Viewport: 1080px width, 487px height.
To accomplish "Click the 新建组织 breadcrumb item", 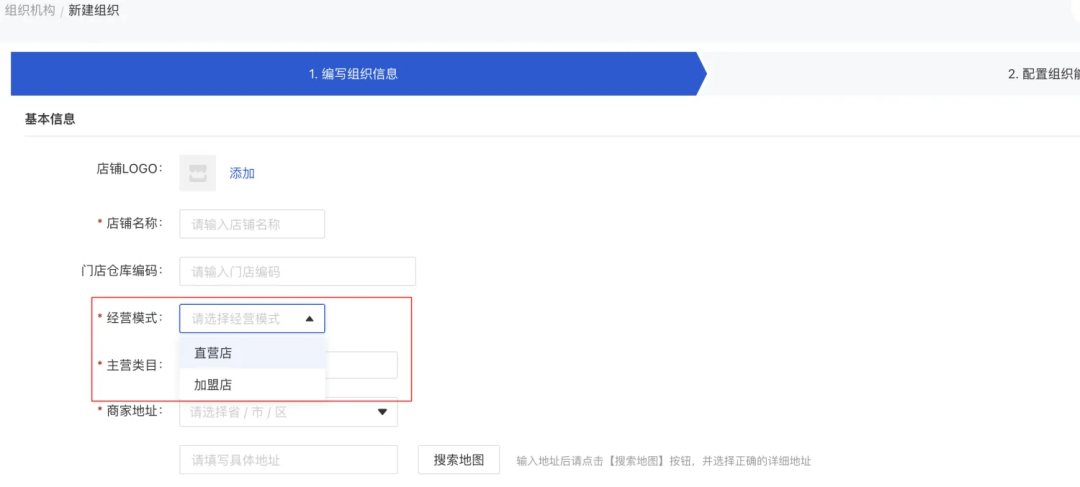I will coord(94,10).
